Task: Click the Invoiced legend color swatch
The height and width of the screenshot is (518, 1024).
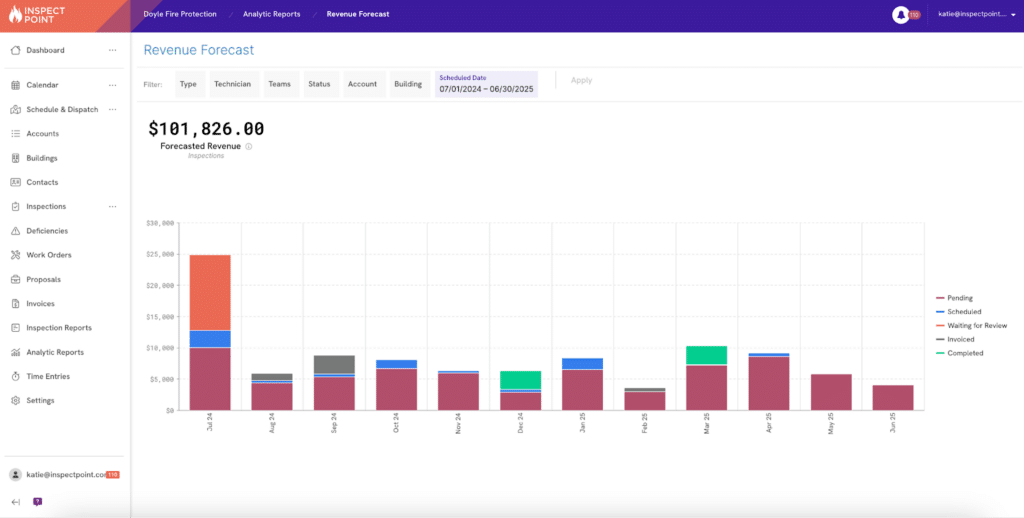Action: [940, 339]
